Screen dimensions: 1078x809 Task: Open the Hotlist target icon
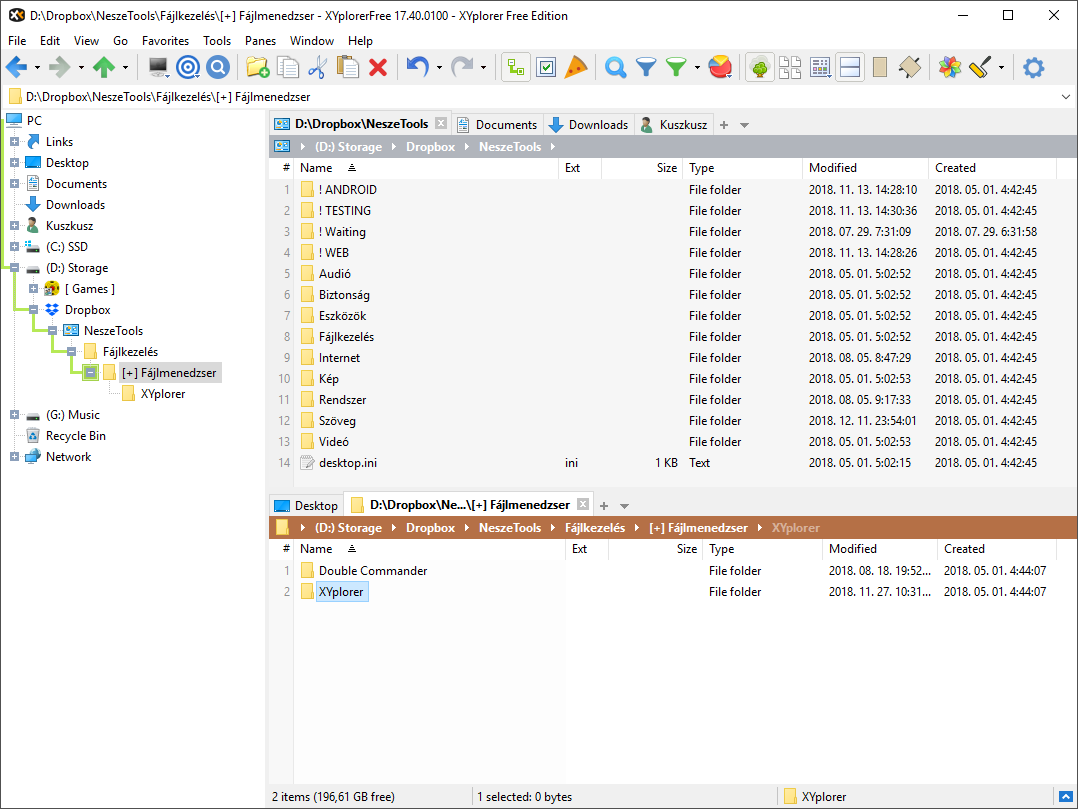click(188, 67)
